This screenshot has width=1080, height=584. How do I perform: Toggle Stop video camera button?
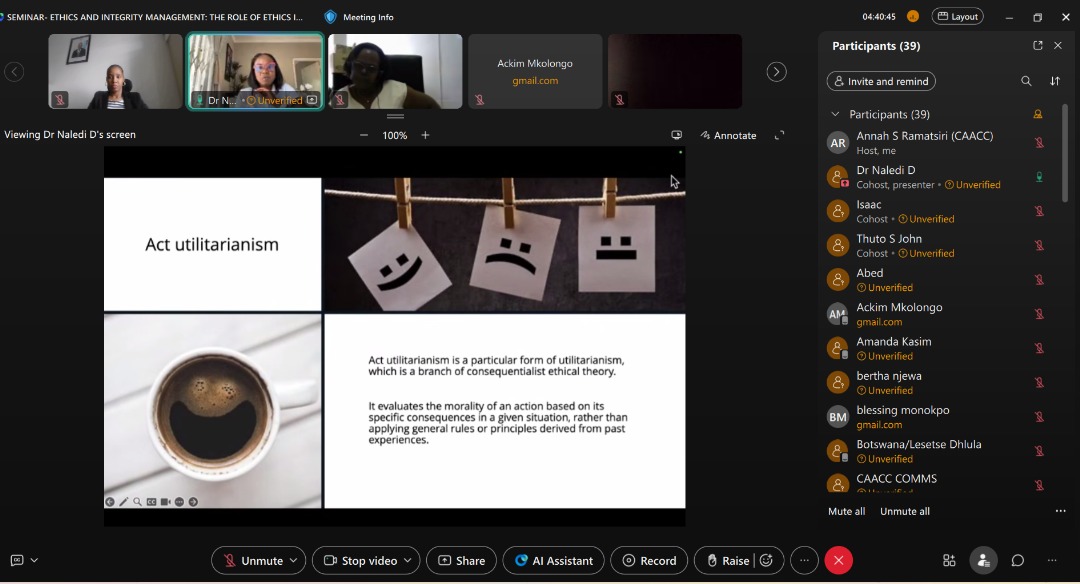[x=359, y=561]
